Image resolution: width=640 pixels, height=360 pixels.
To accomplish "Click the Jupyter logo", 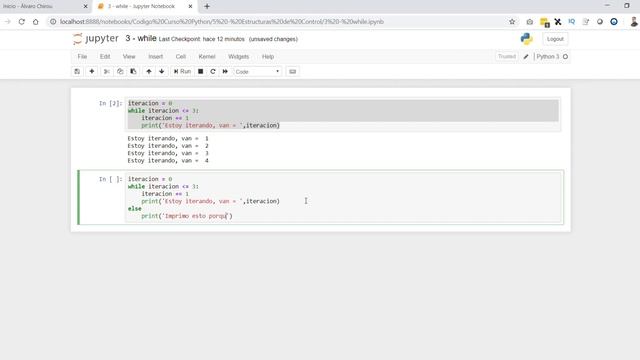I will (96, 39).
